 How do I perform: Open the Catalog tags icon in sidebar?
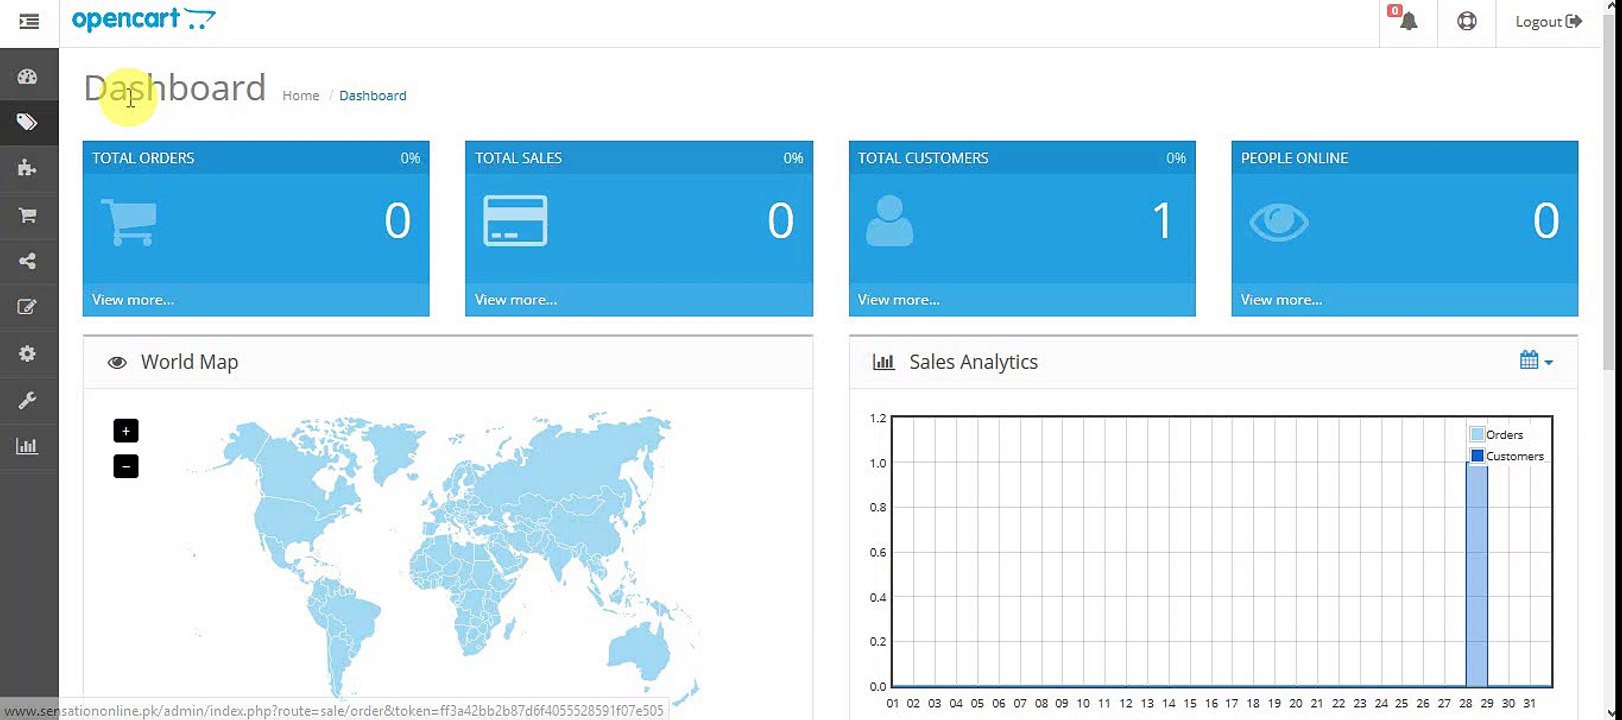(x=28, y=122)
